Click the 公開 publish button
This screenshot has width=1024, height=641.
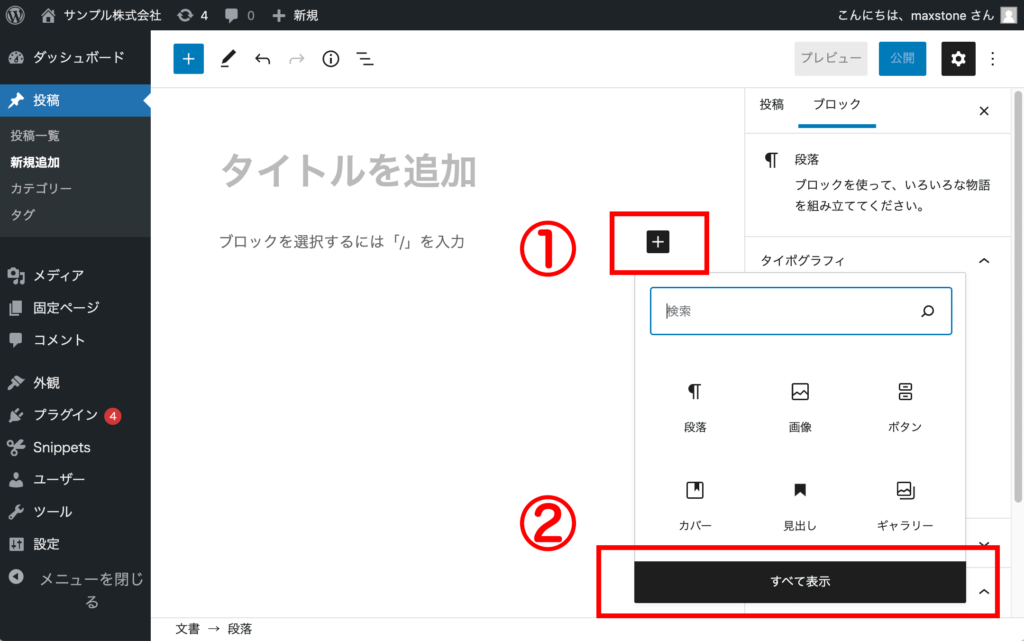point(902,59)
